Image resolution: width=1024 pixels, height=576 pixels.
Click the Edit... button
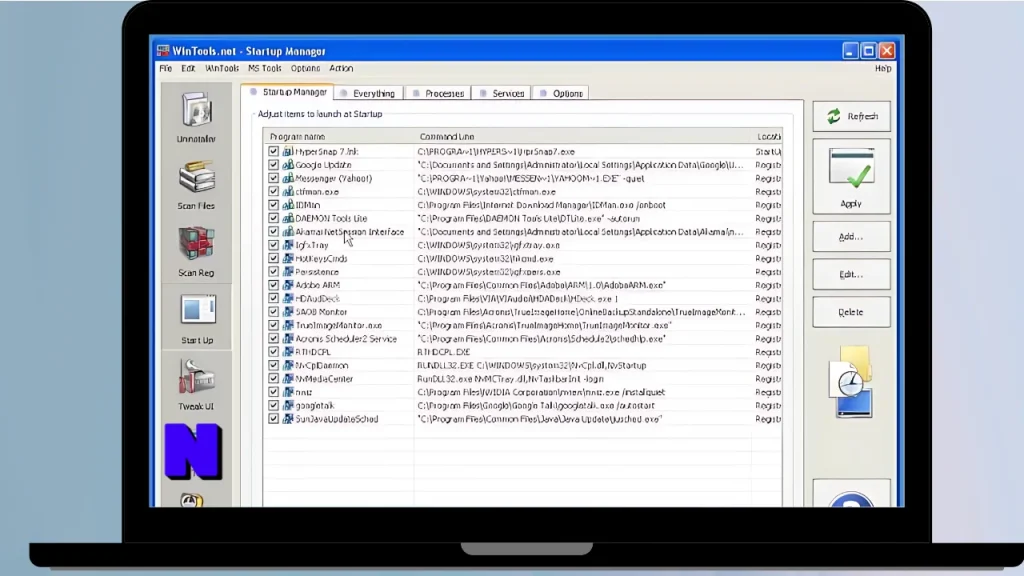tap(851, 274)
